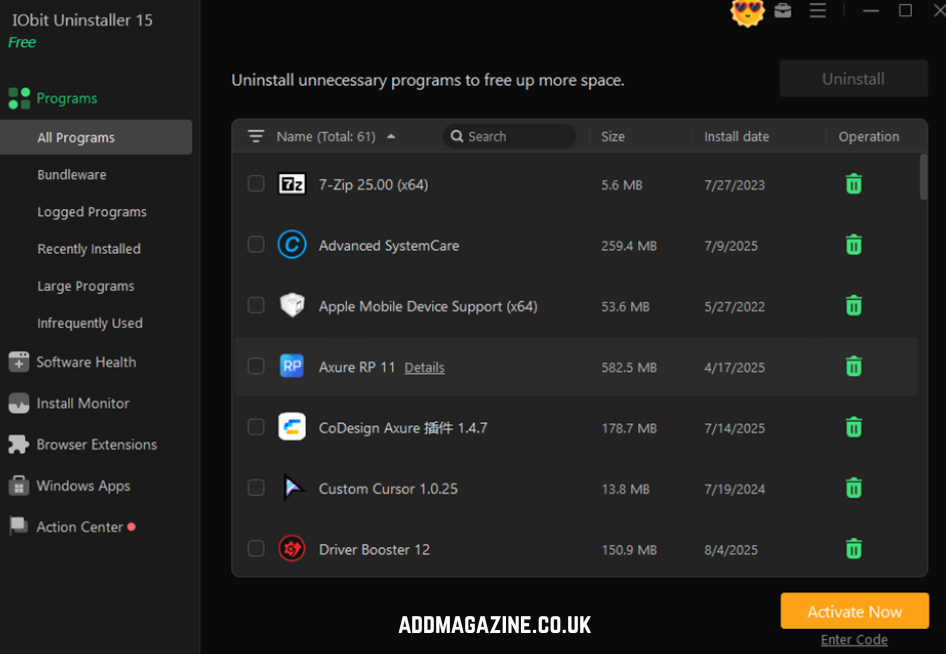The height and width of the screenshot is (654, 946).
Task: Open the hamburger menu in title bar
Action: coord(818,11)
